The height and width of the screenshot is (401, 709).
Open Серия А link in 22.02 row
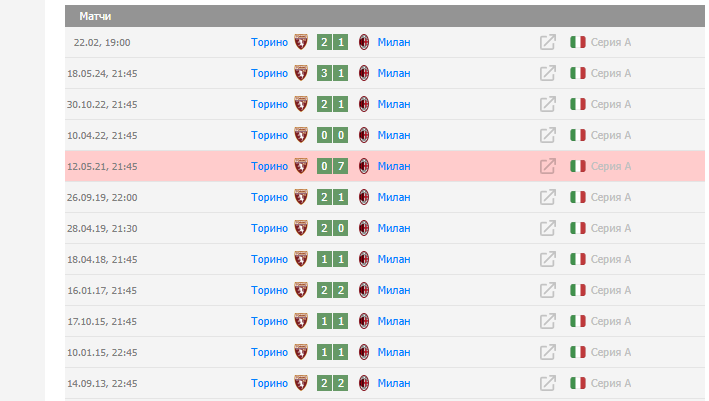(611, 42)
